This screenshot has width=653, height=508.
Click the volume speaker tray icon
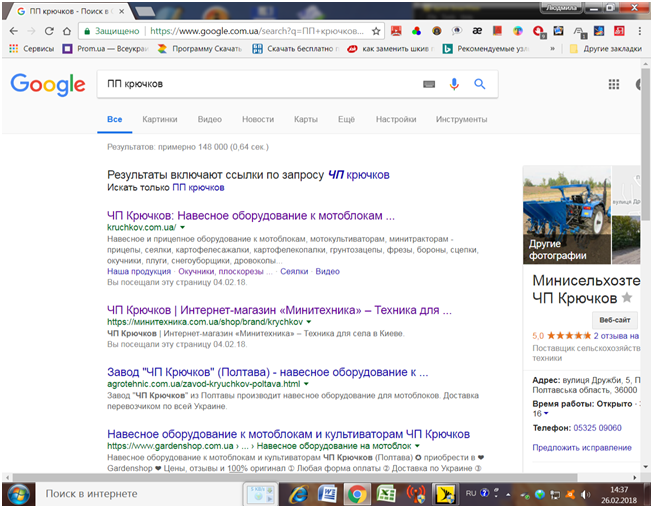point(586,495)
